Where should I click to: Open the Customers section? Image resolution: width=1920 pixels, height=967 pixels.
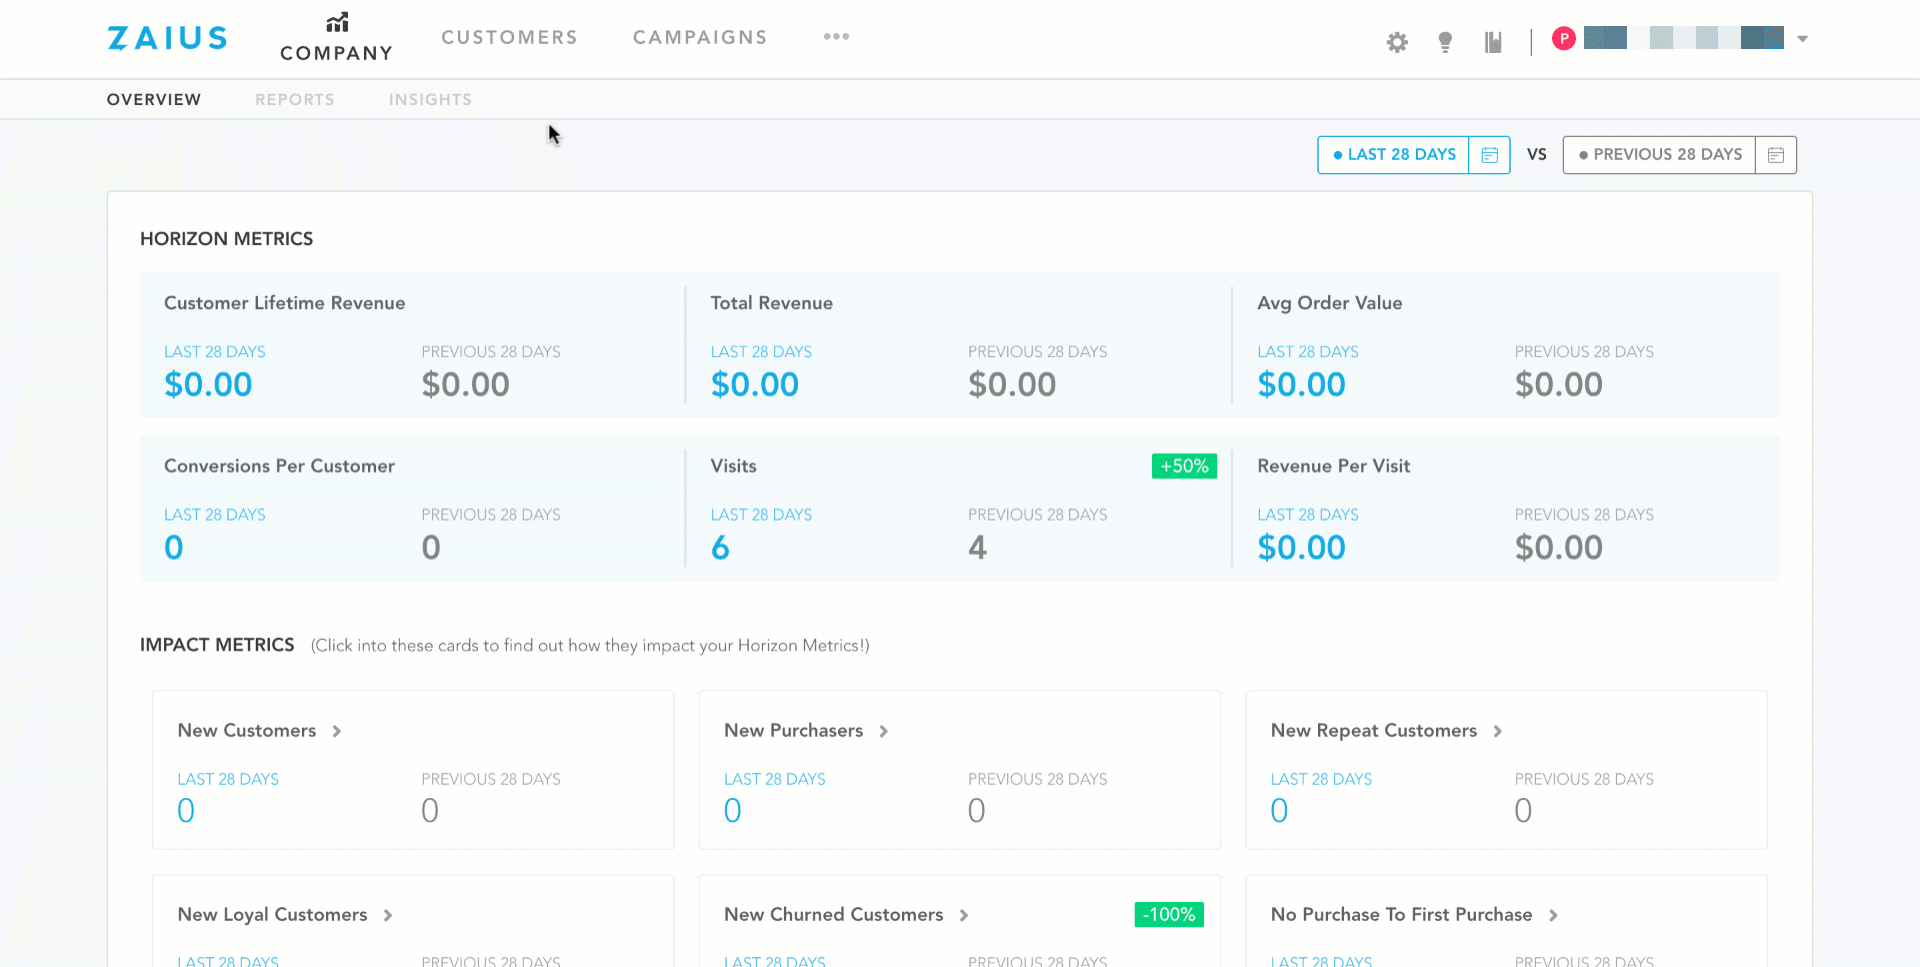click(510, 37)
